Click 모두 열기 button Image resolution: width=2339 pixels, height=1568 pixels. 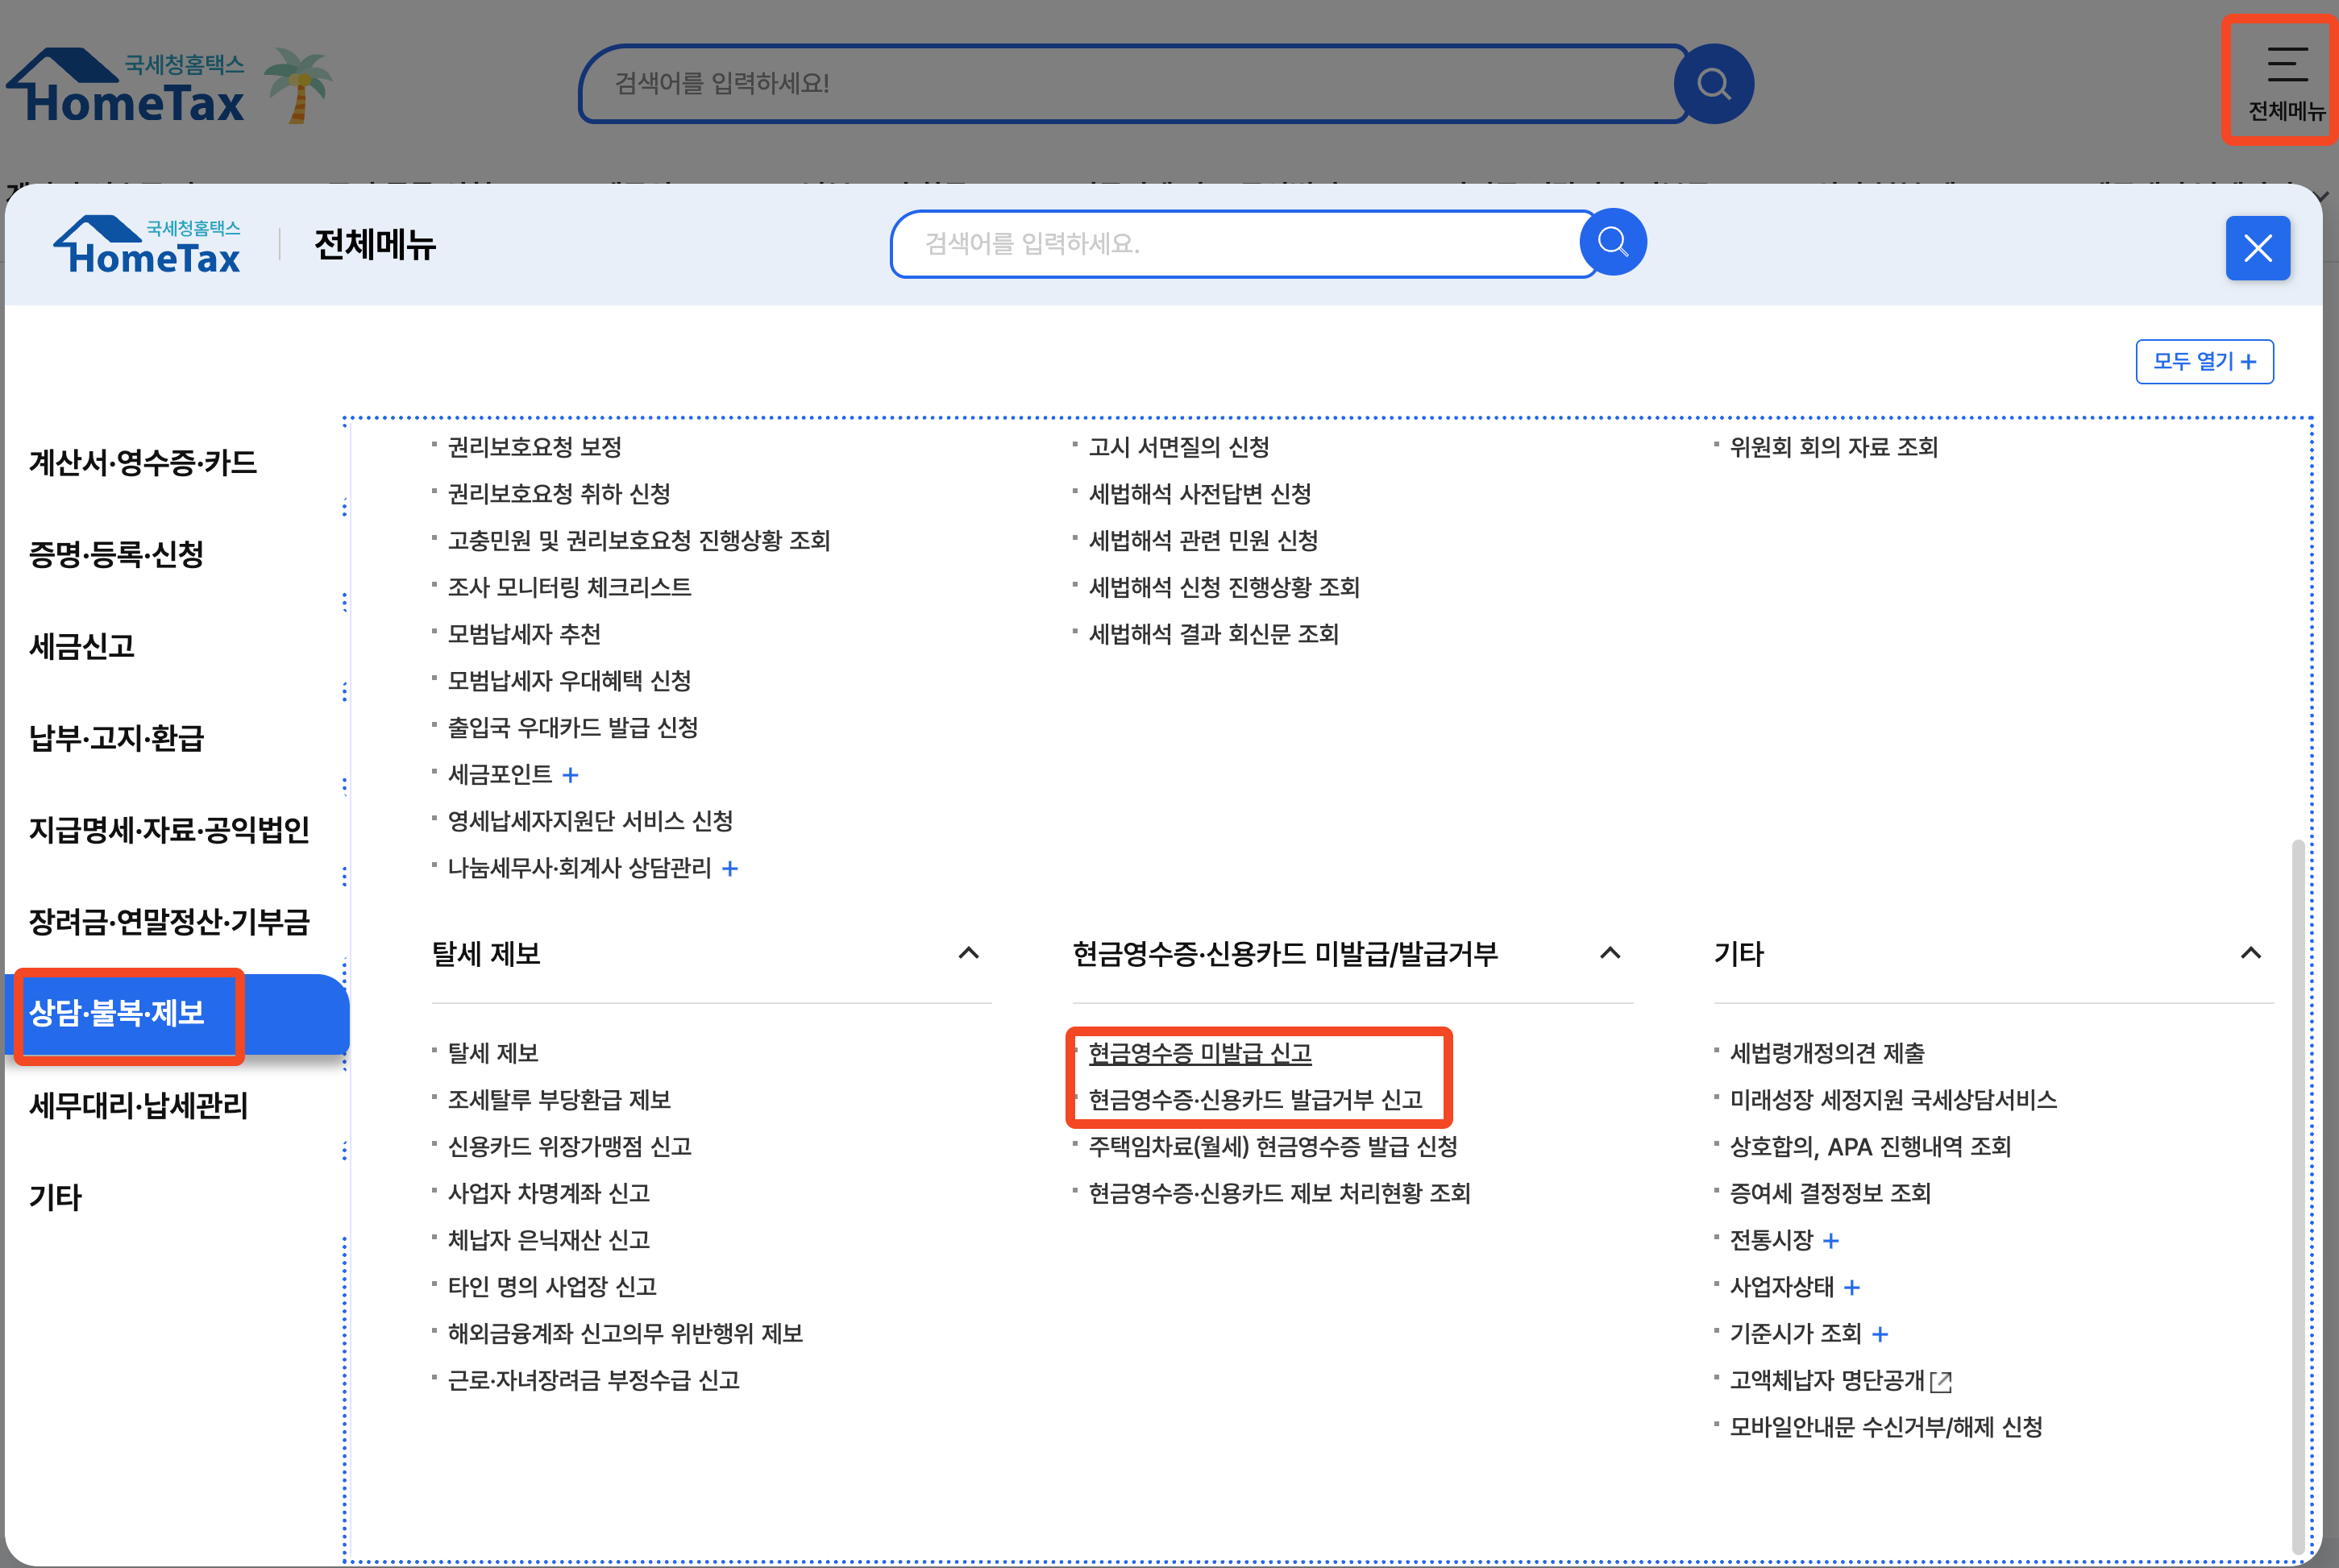click(2204, 361)
